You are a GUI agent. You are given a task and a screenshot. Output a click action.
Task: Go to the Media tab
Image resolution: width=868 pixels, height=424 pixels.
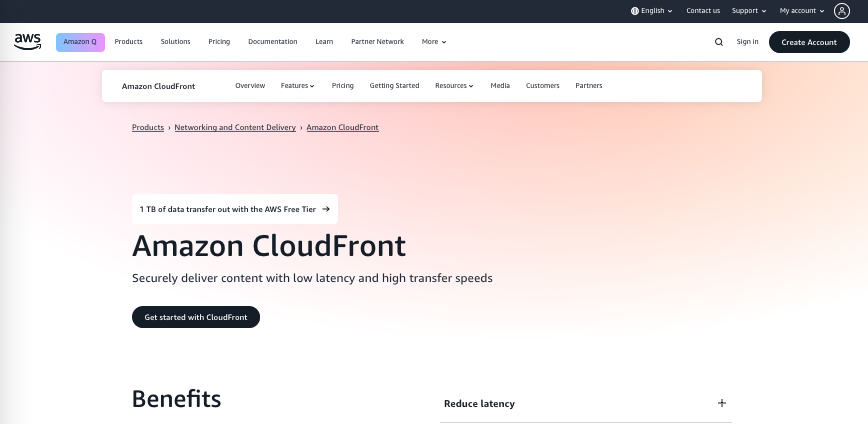500,86
